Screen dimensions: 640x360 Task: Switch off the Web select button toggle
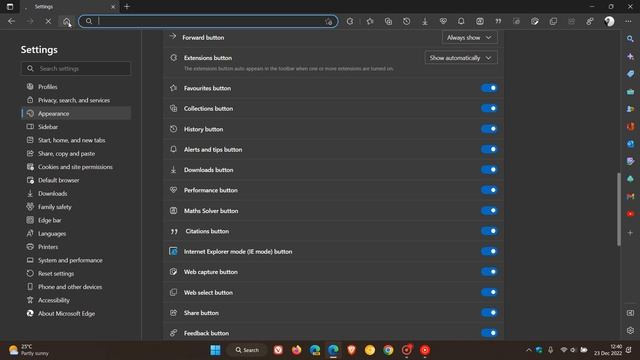point(489,292)
